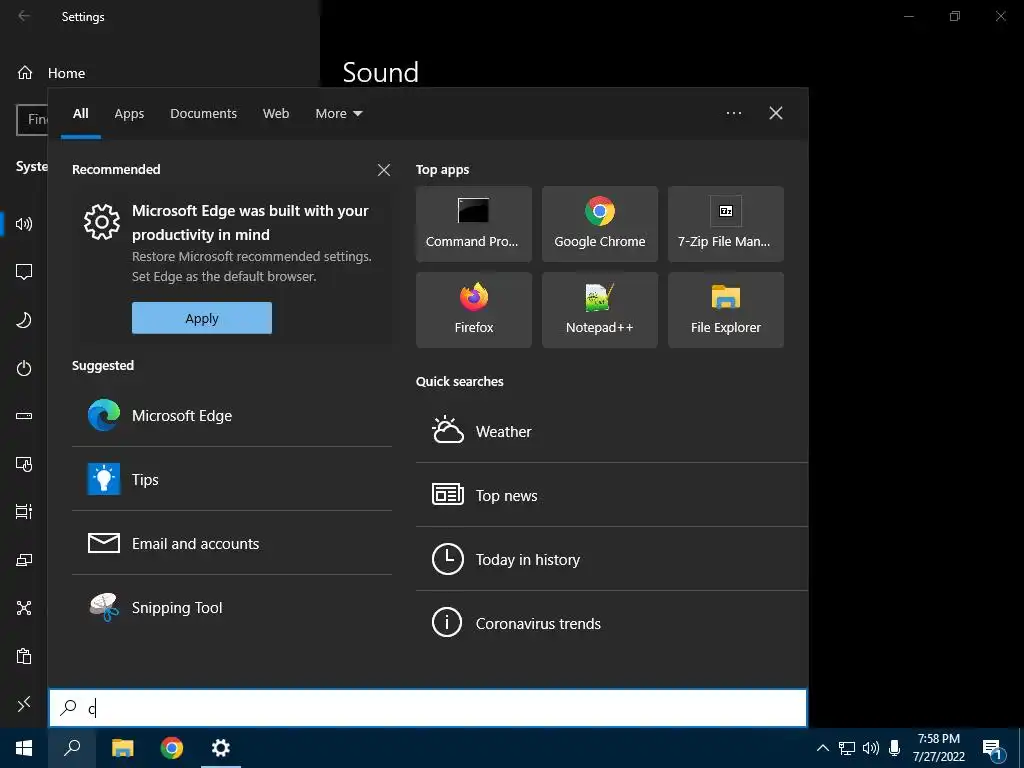Switch to the All search tab
This screenshot has height=768, width=1024.
click(80, 114)
